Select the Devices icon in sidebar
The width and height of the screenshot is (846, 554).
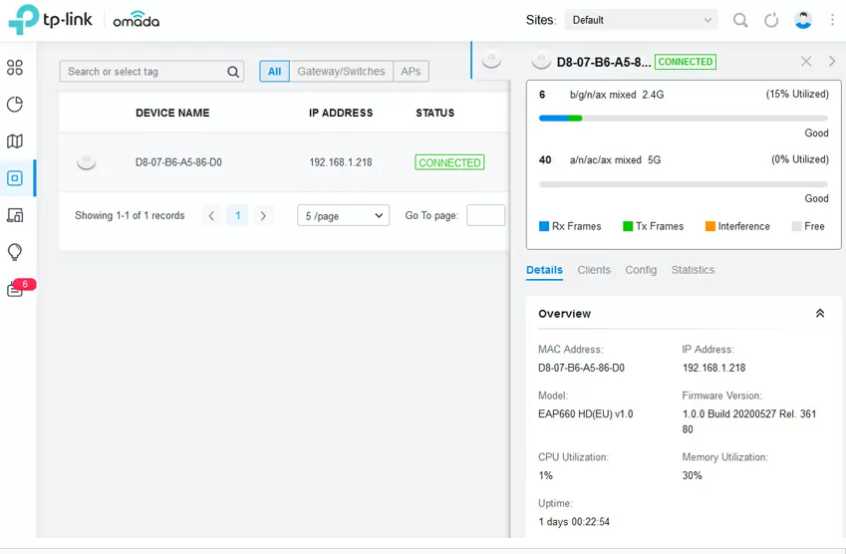point(15,178)
